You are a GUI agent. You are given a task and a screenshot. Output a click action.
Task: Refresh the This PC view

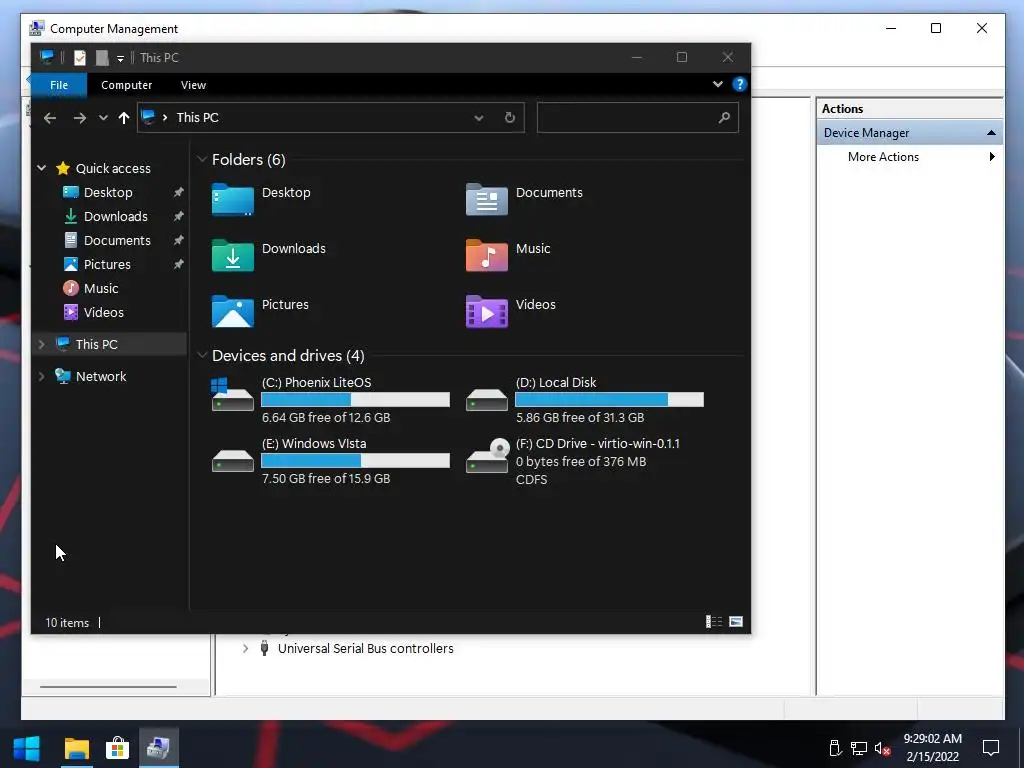[509, 118]
